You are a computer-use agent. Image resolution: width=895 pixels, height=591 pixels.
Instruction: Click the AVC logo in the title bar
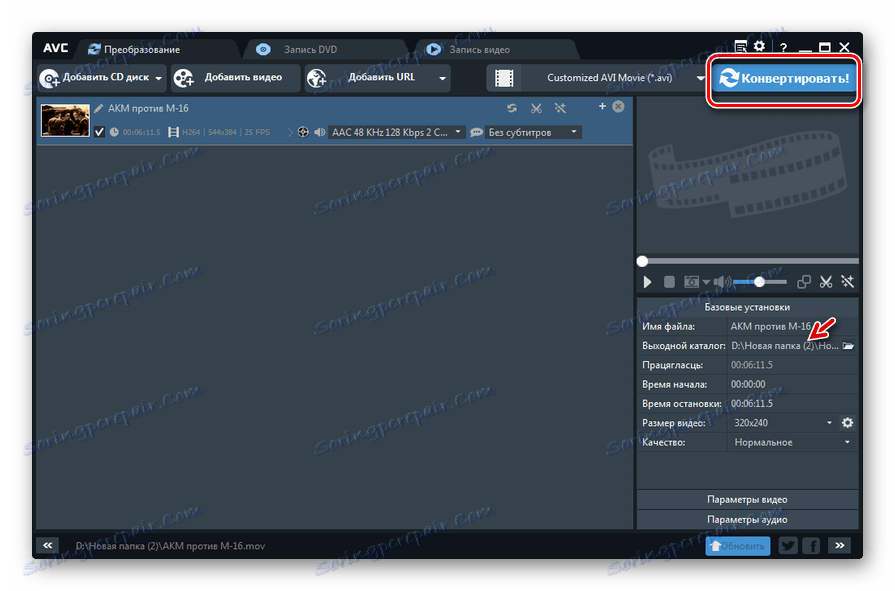55,48
